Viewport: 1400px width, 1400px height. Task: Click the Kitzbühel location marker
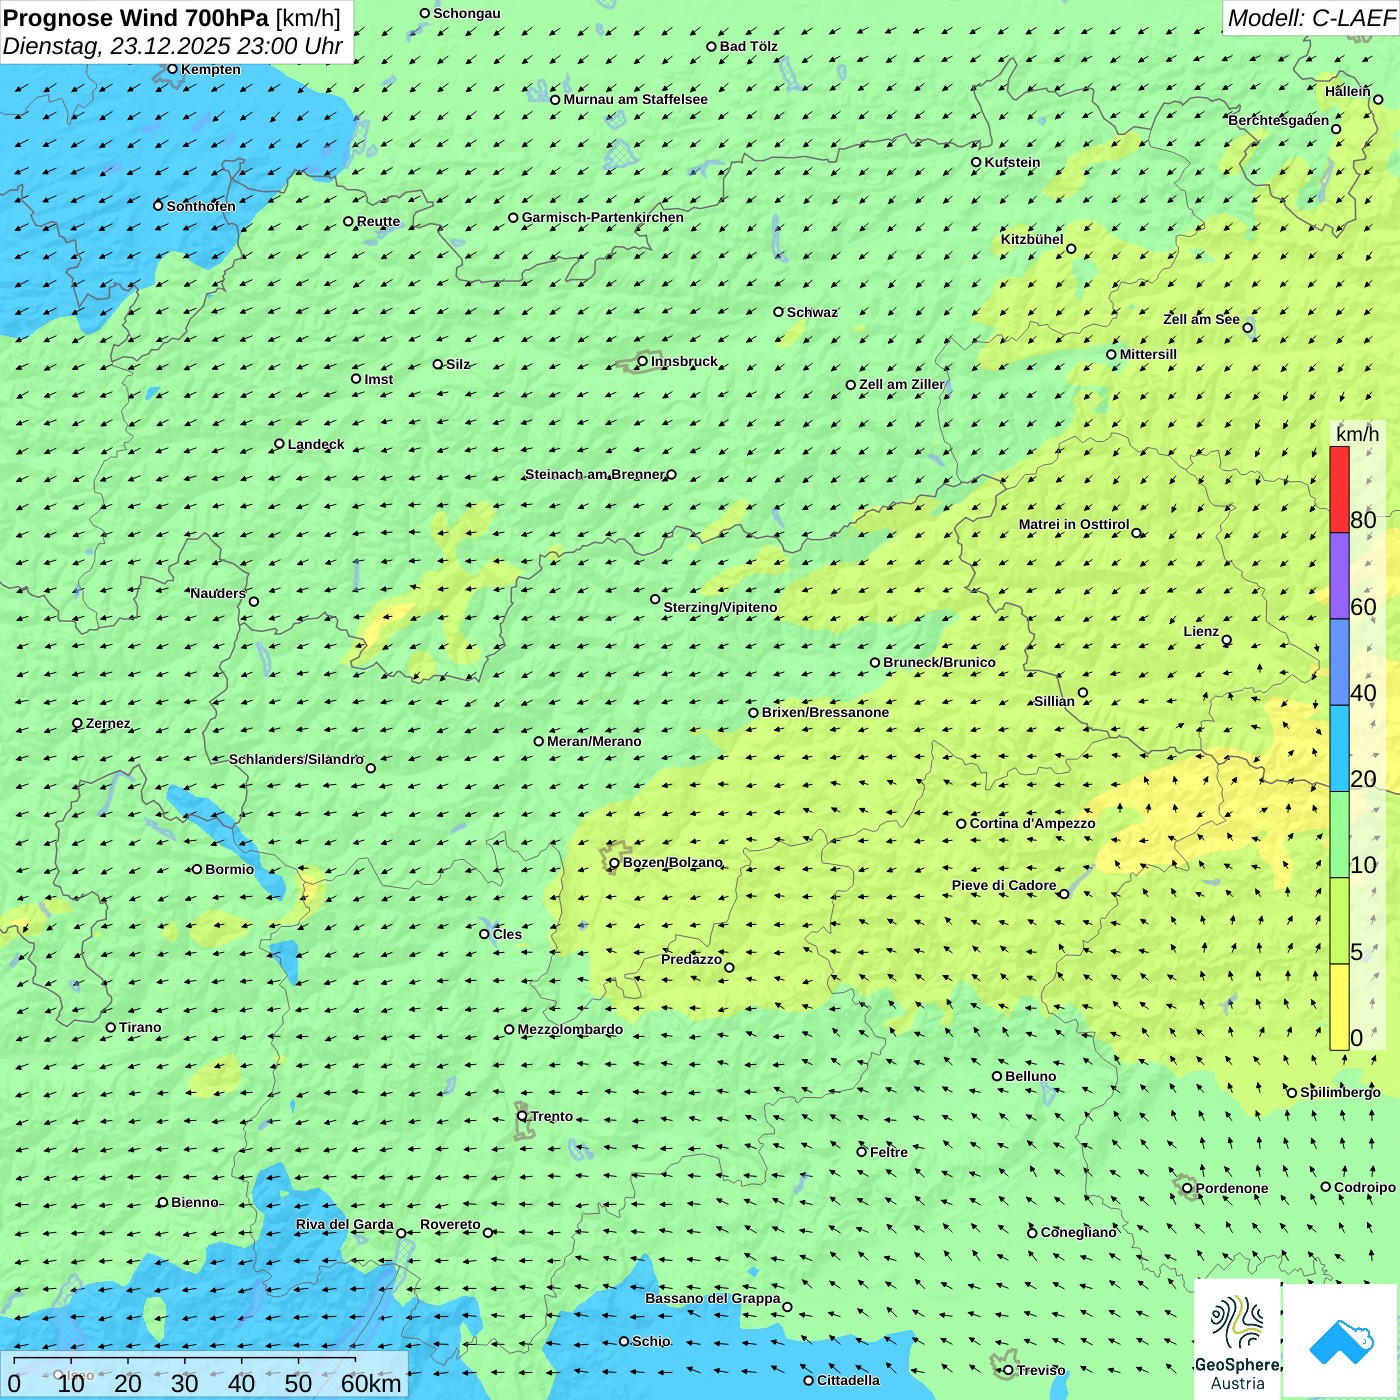(x=1071, y=249)
